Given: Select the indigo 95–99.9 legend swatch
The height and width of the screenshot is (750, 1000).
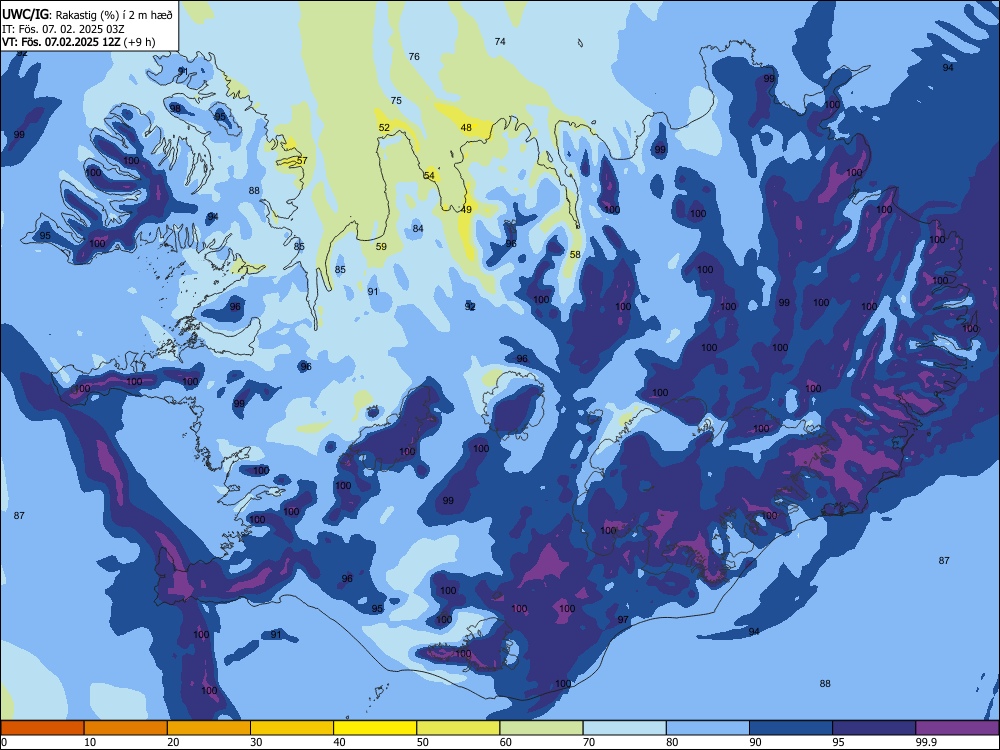Looking at the screenshot, I should tap(874, 728).
